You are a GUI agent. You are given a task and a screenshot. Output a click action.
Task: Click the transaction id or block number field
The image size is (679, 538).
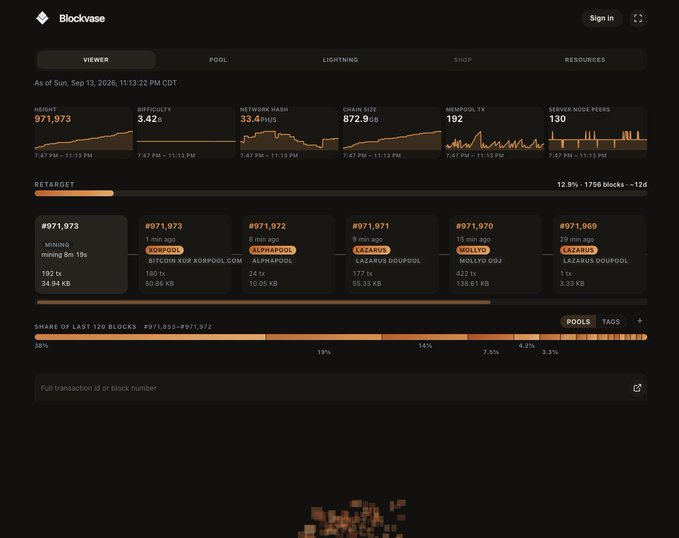[341, 388]
